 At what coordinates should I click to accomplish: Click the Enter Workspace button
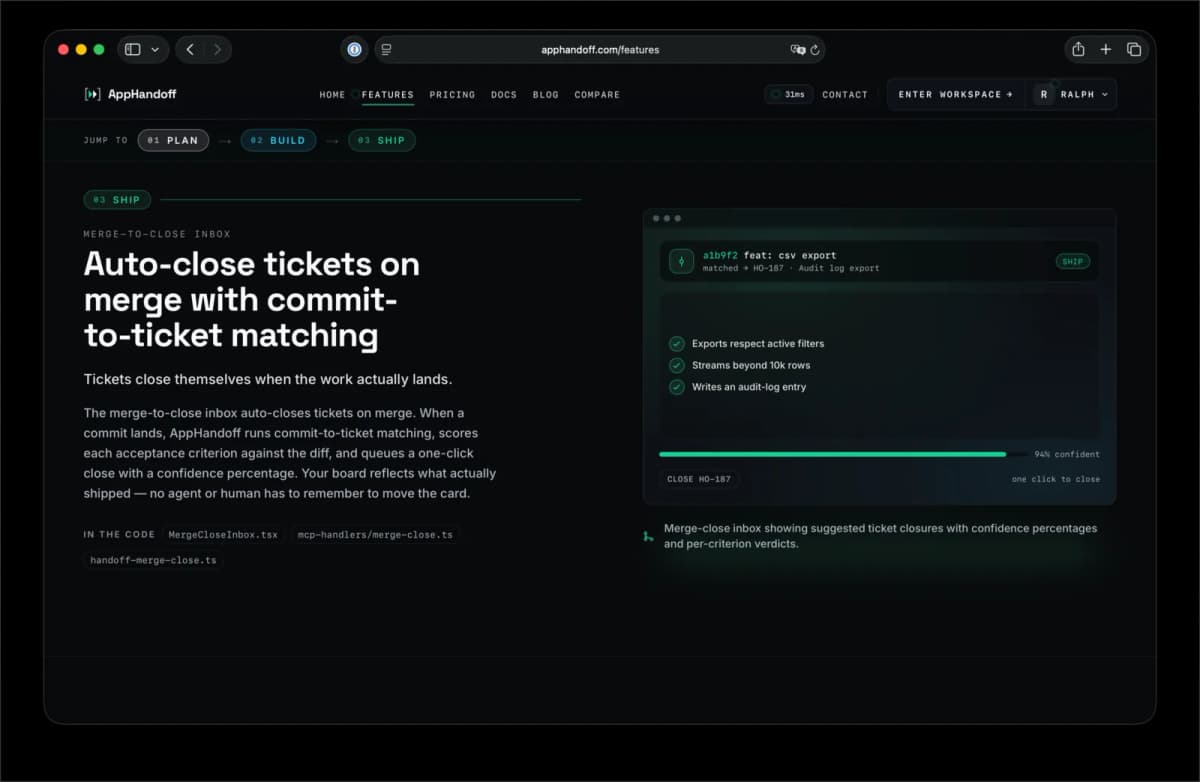click(955, 94)
